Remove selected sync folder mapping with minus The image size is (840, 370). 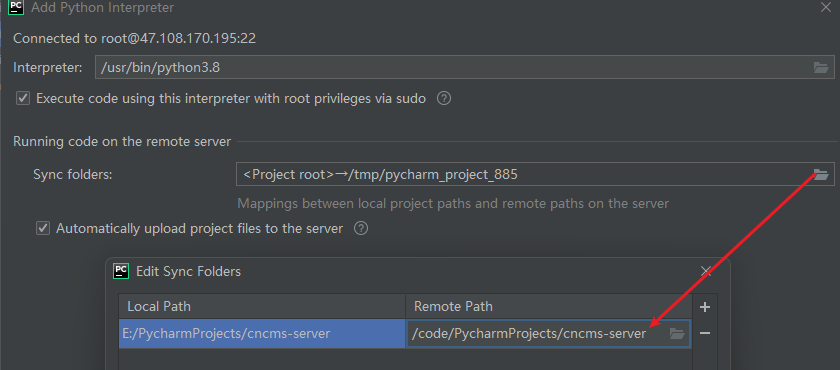click(x=705, y=333)
